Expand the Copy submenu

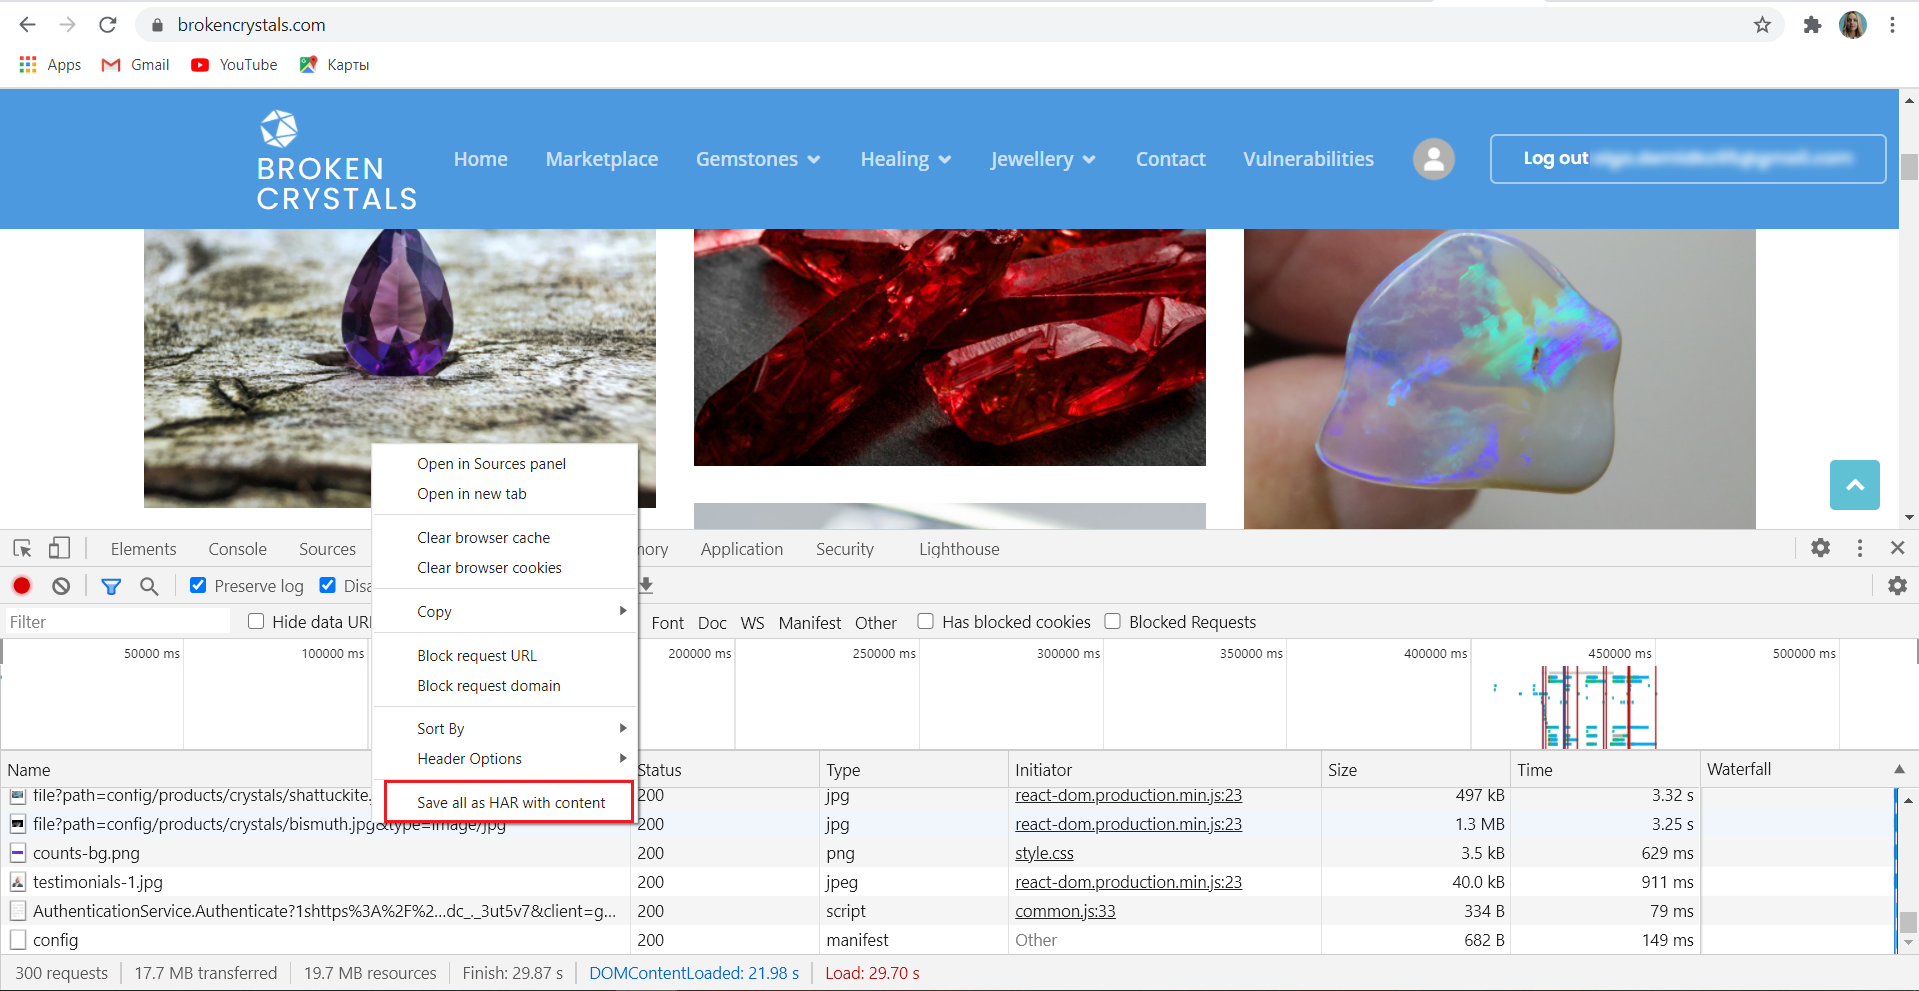click(505, 611)
